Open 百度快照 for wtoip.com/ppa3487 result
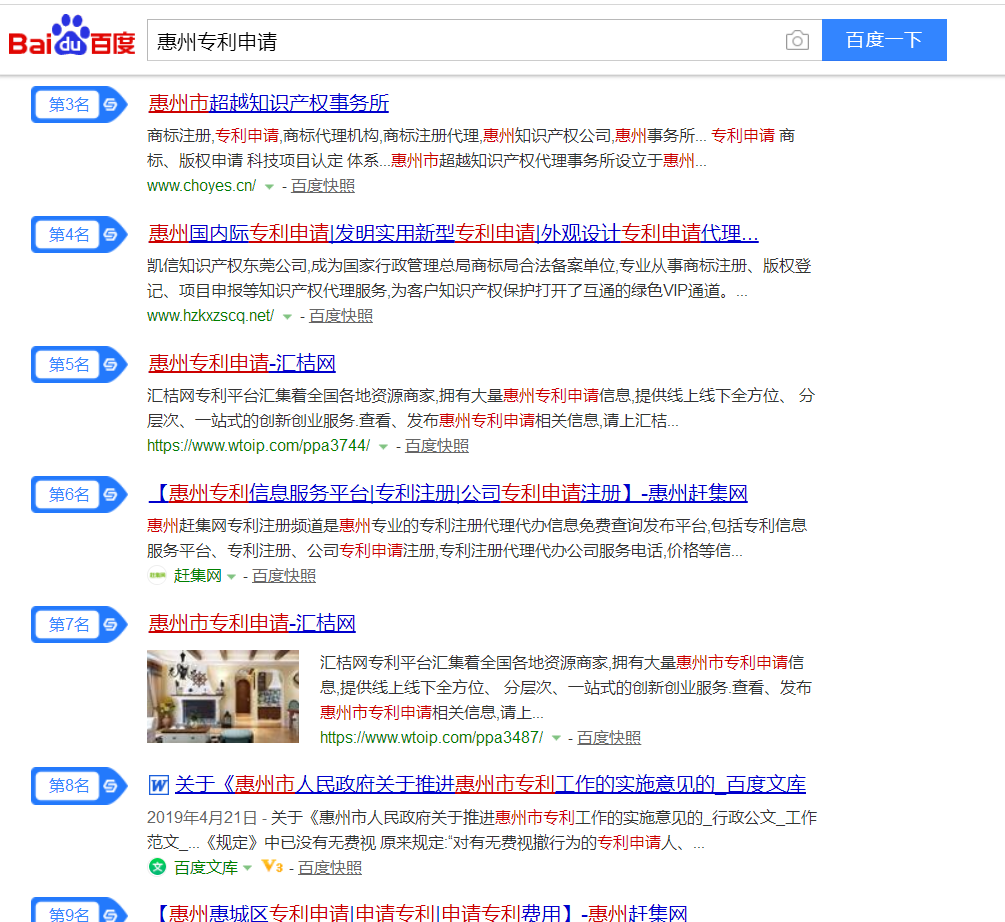 point(609,738)
